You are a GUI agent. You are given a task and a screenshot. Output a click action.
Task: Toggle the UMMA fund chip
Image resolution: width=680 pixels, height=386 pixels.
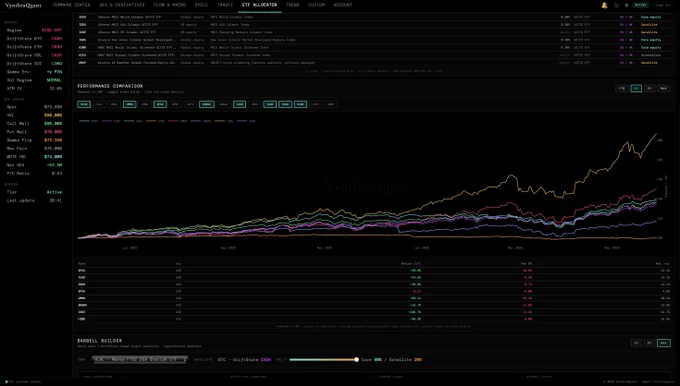click(x=130, y=105)
